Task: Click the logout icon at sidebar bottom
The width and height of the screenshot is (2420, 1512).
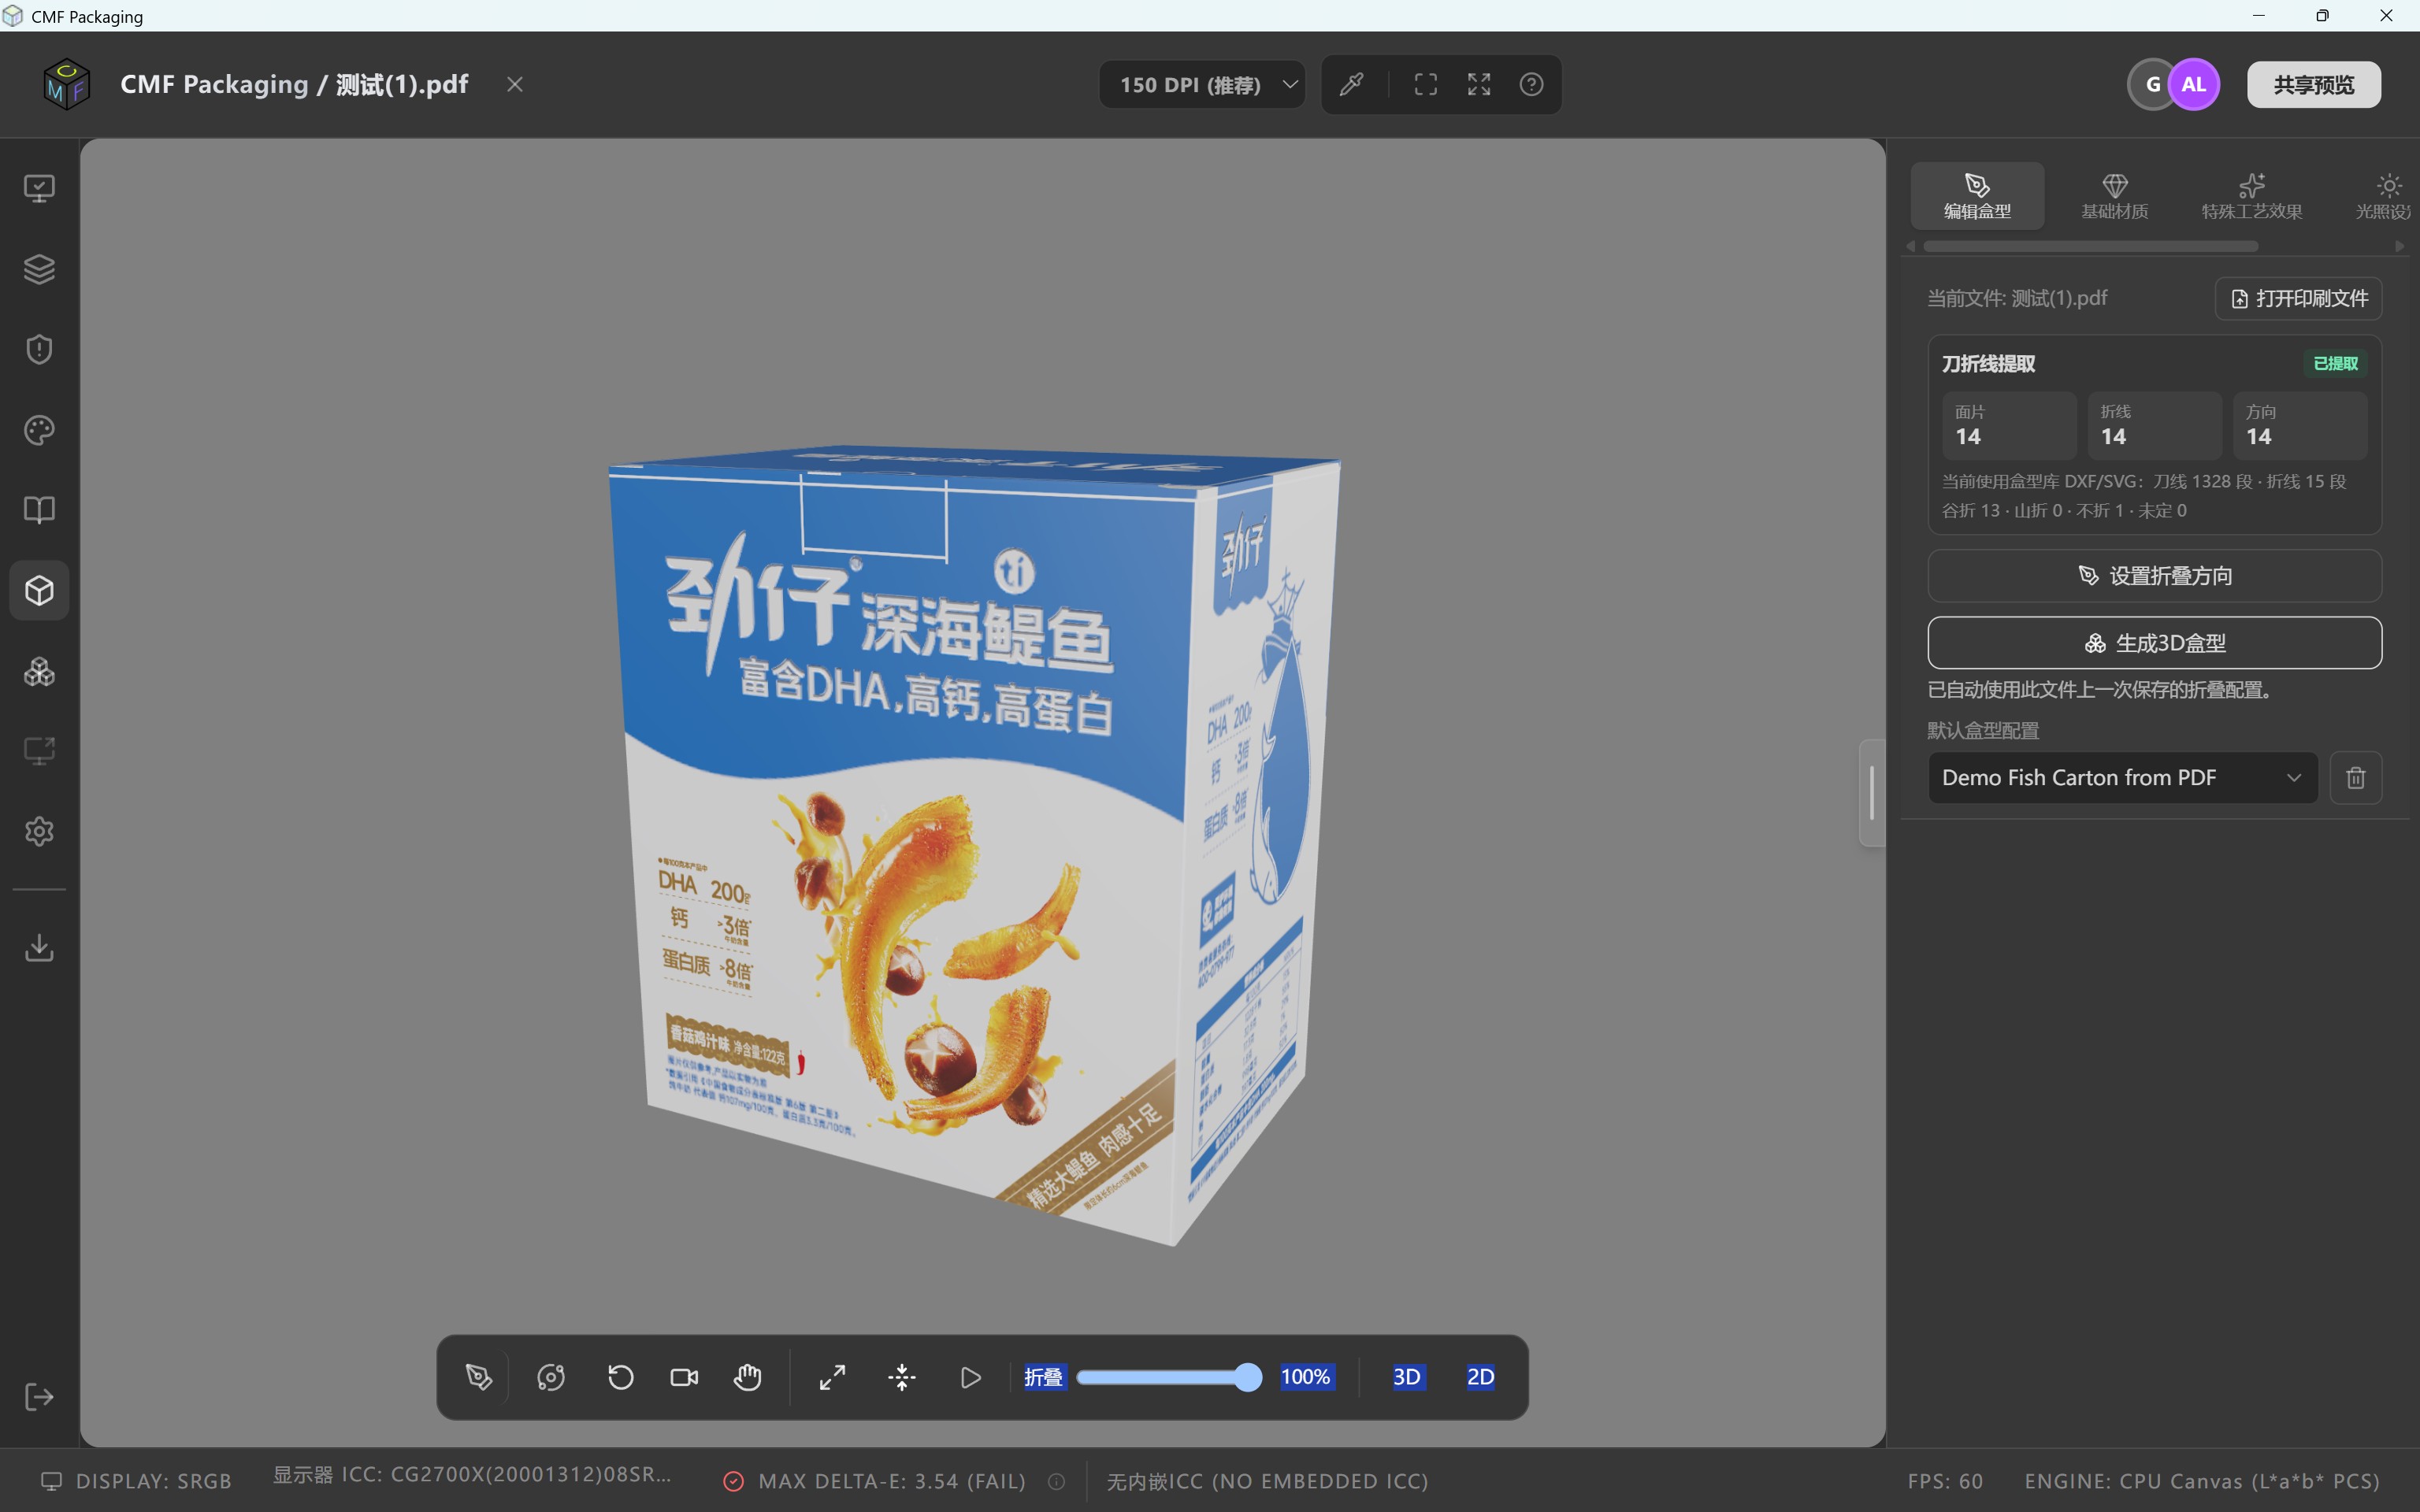Action: 39,1397
